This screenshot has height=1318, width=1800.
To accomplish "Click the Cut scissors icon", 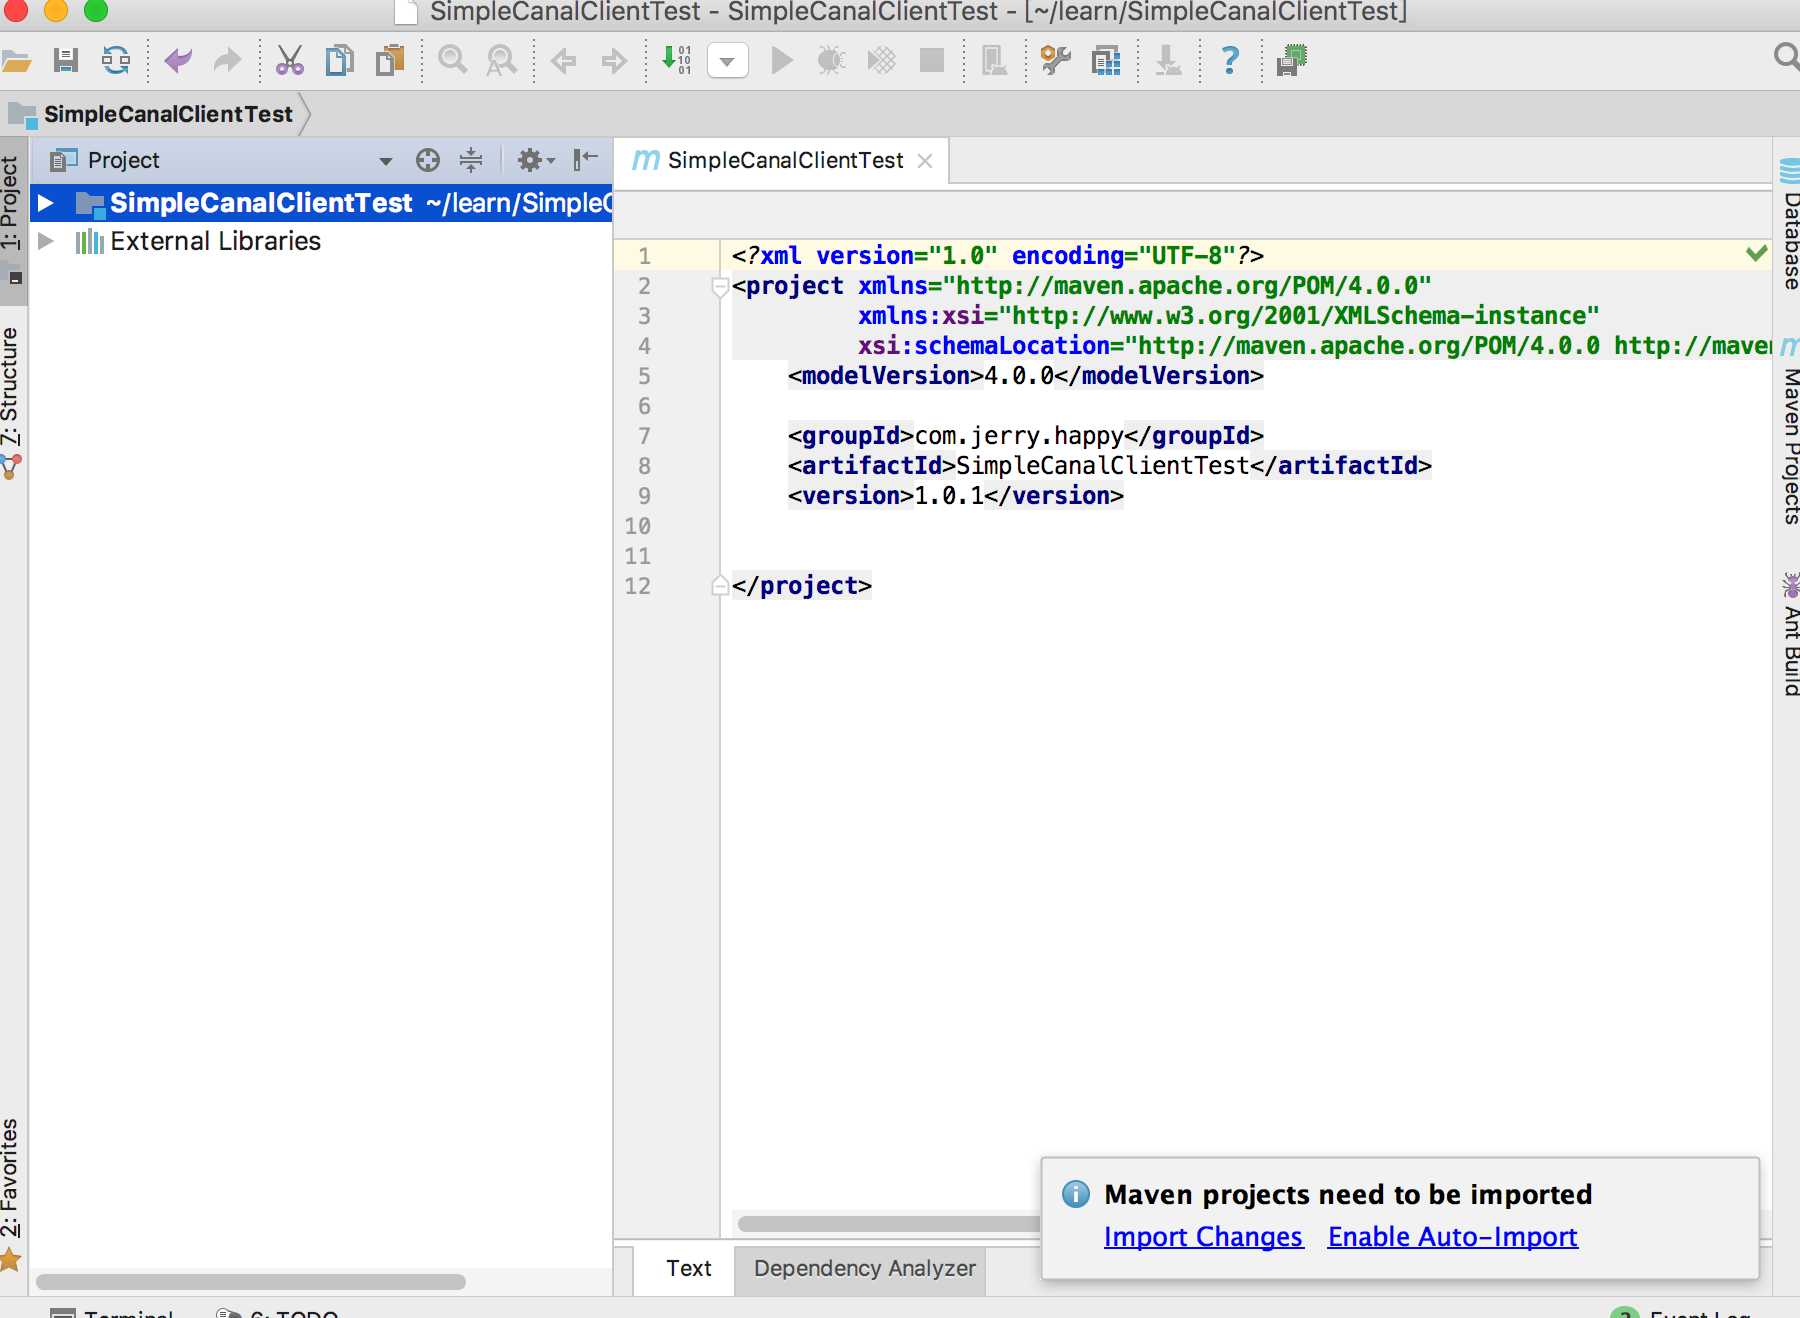I will point(290,61).
